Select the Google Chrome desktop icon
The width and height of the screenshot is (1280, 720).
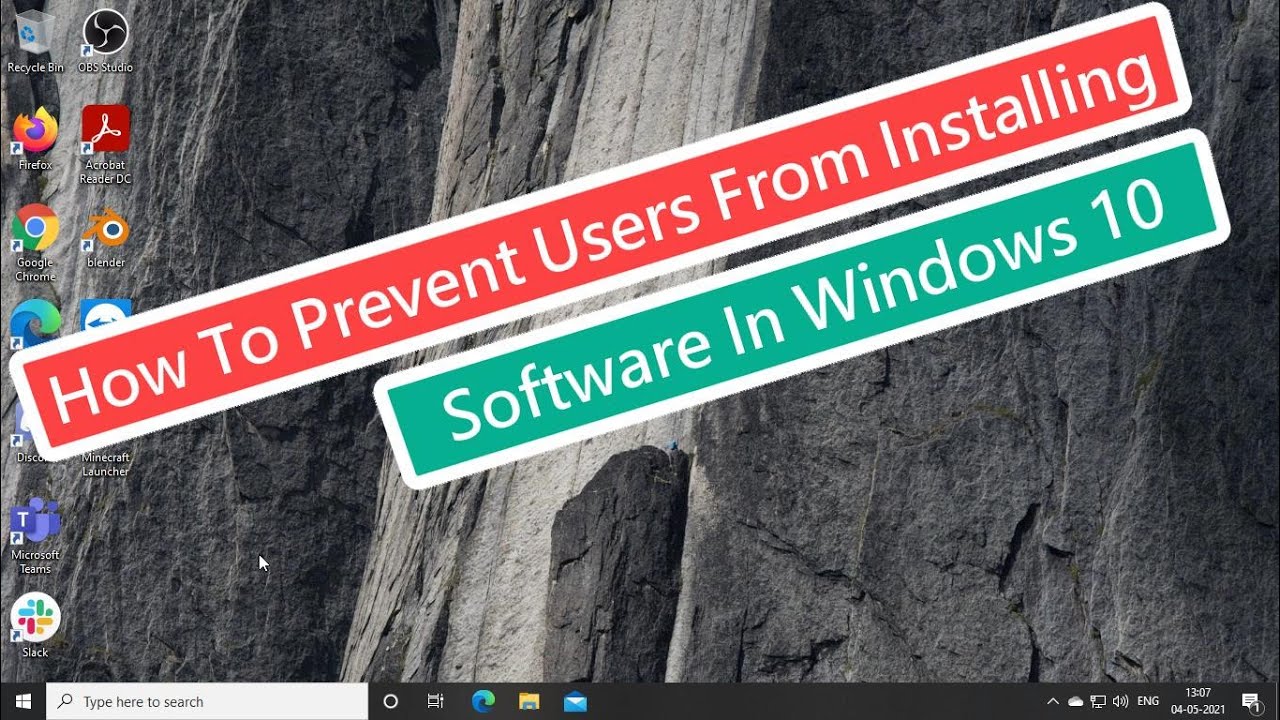(x=35, y=242)
